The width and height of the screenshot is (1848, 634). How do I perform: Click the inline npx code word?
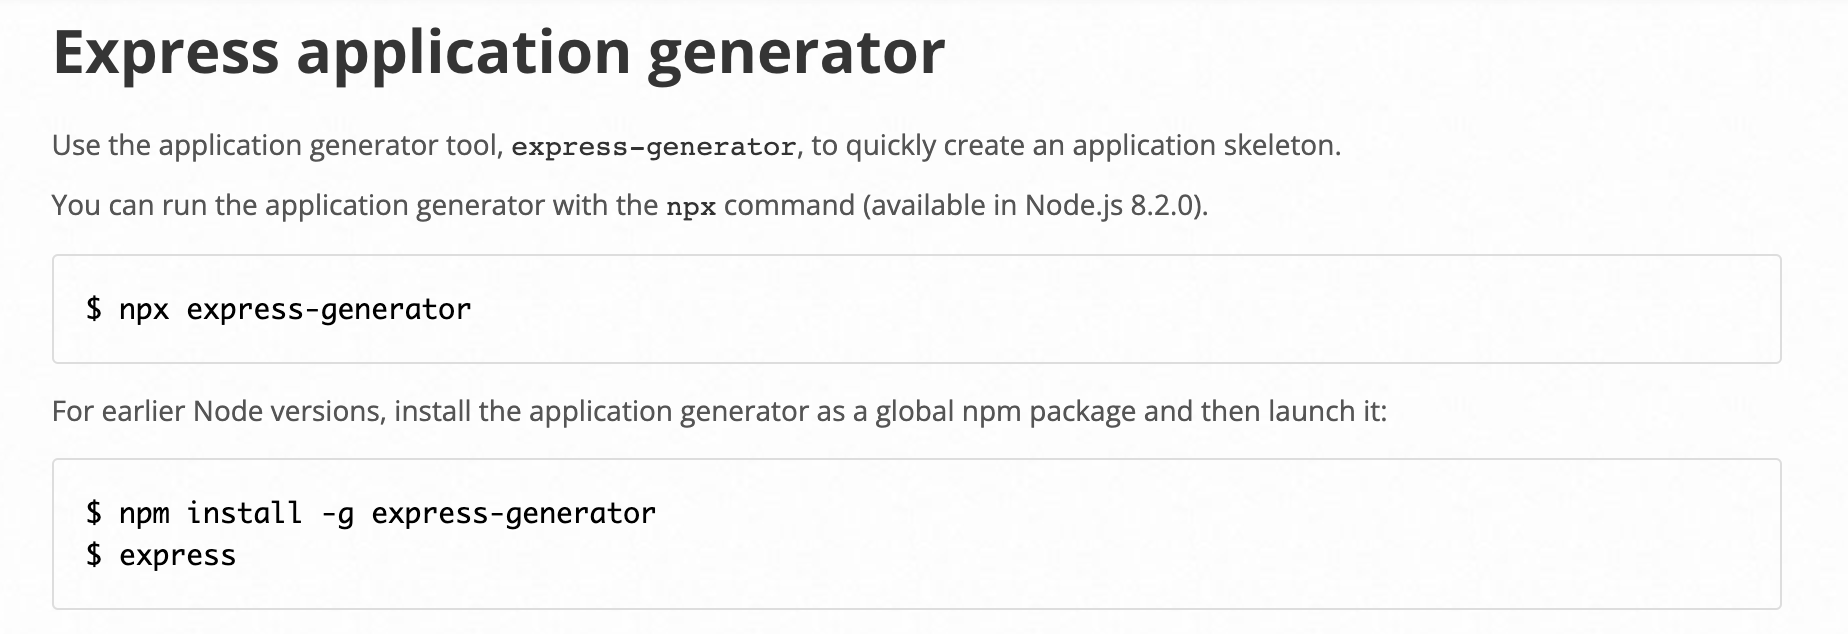tap(691, 207)
